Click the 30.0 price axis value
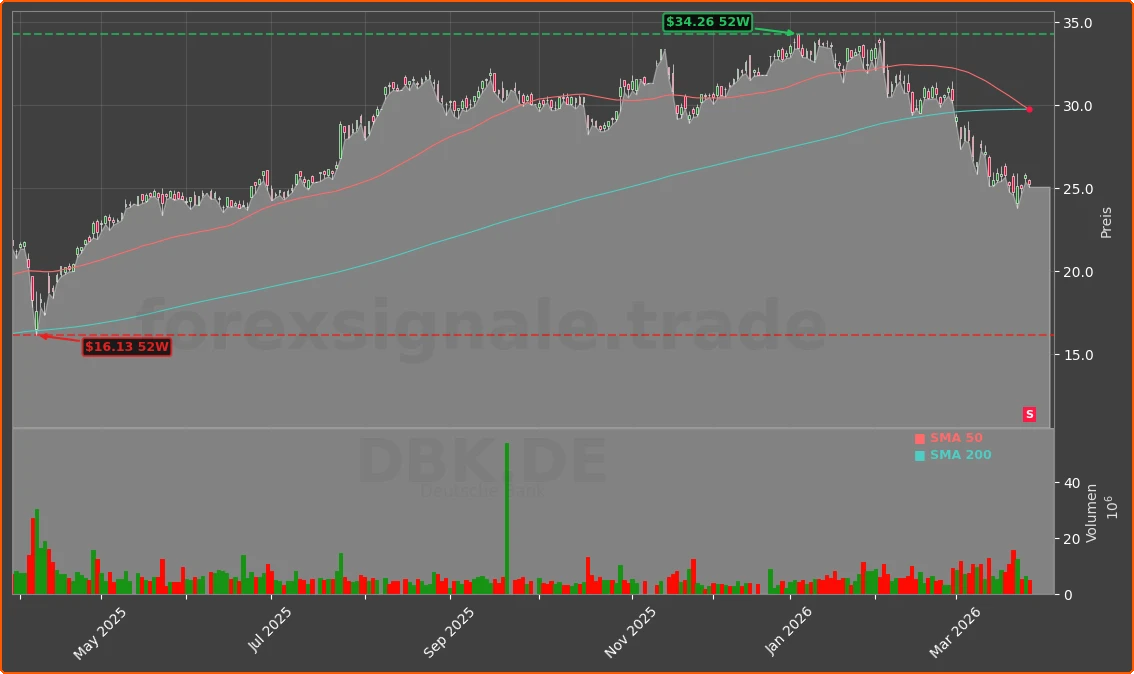This screenshot has height=674, width=1134. coord(1078,106)
